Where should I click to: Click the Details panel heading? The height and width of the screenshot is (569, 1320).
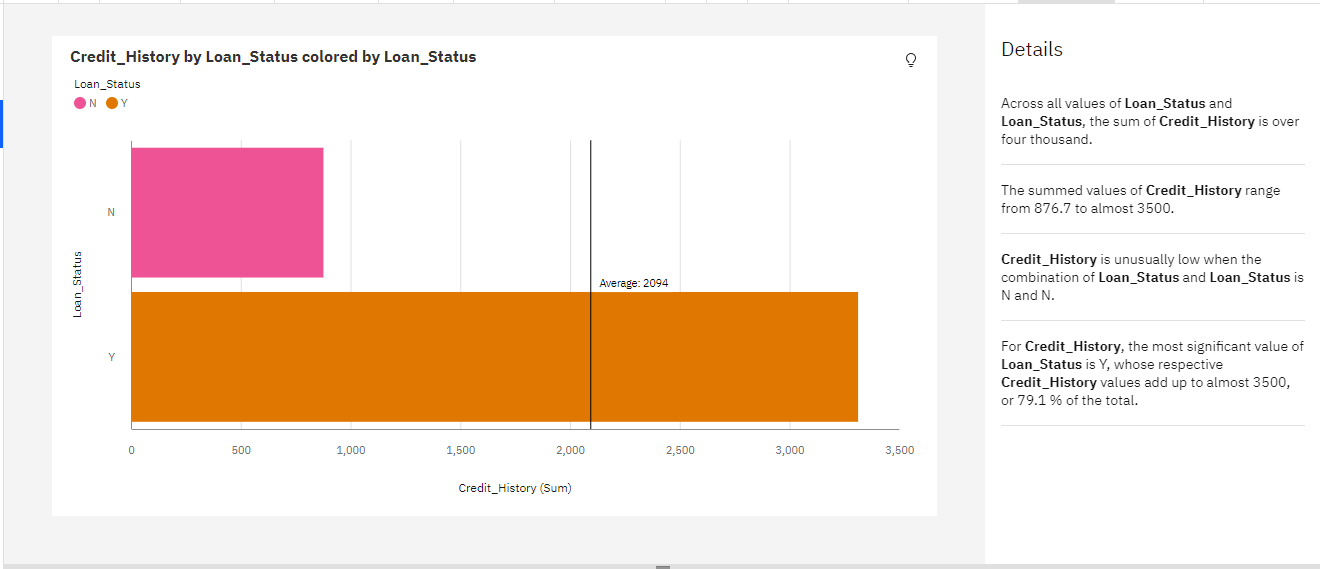click(x=1032, y=50)
